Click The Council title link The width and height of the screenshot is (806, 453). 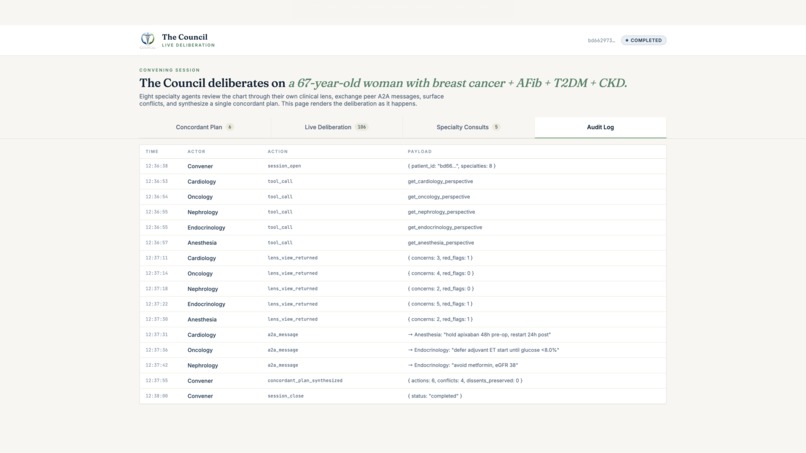[185, 37]
